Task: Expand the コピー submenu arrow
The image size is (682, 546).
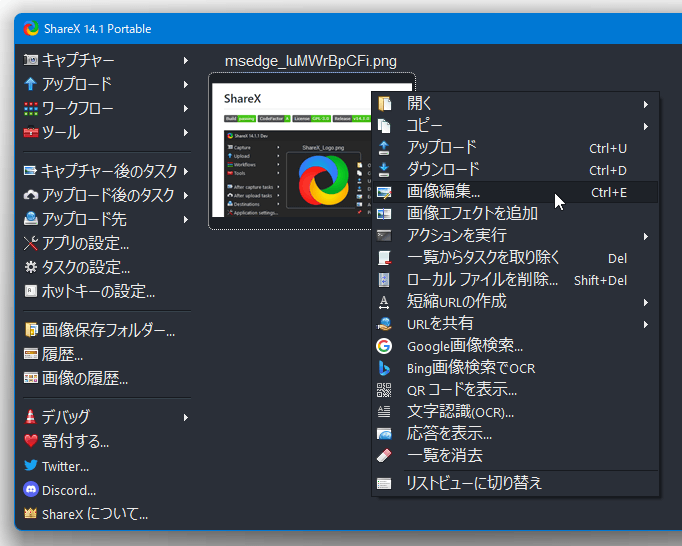Action: [646, 127]
